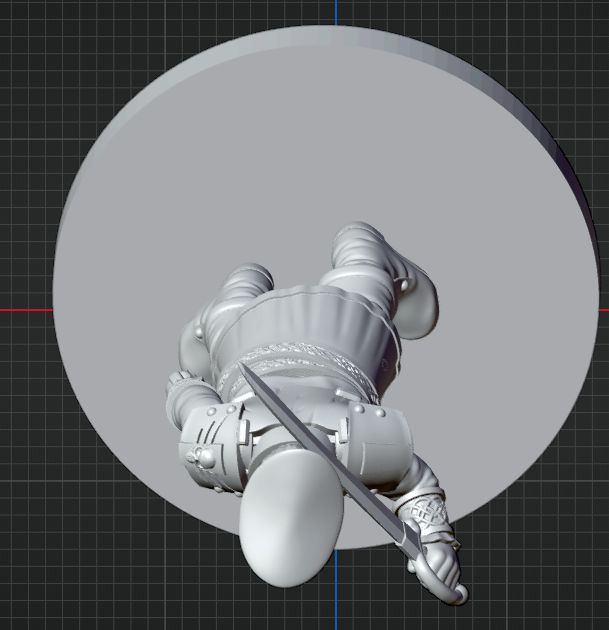Click the empty grid in the top-left corner

[40, 40]
